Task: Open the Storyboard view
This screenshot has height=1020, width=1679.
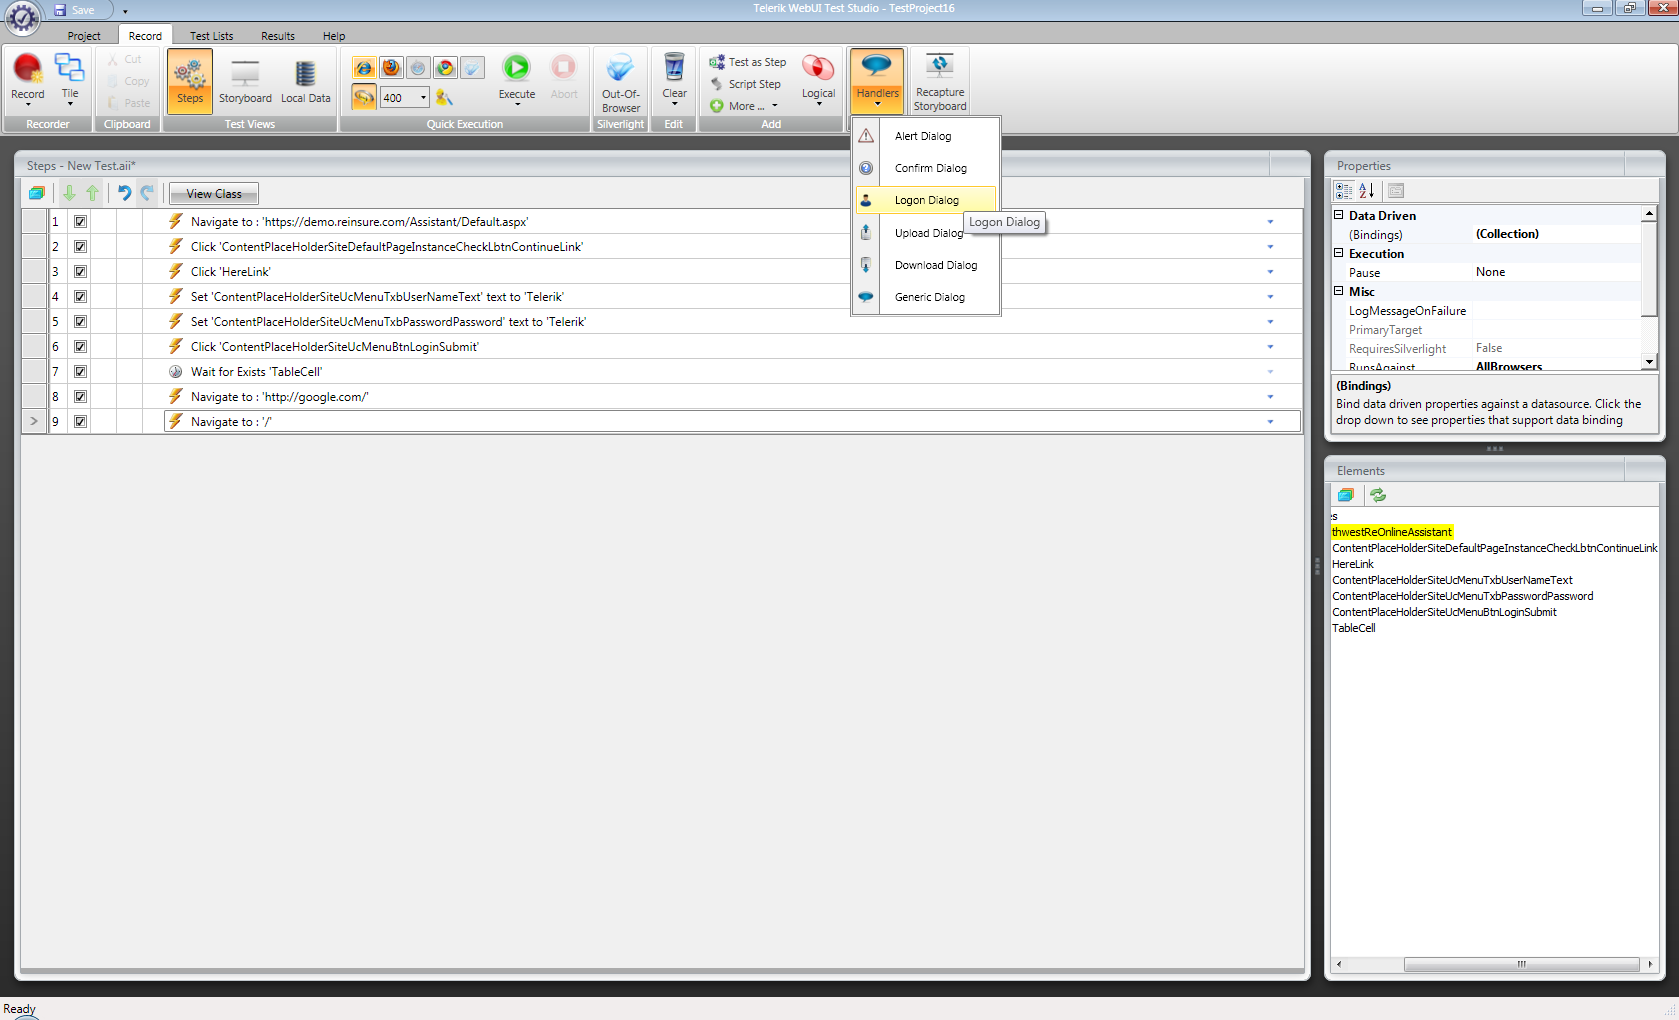Action: pos(245,80)
